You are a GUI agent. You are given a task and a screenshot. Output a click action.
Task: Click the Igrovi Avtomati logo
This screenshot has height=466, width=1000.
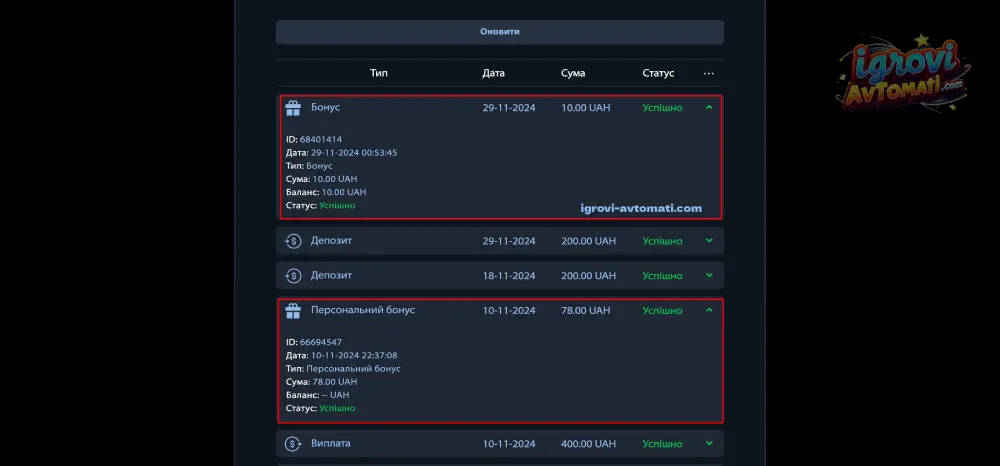(904, 75)
